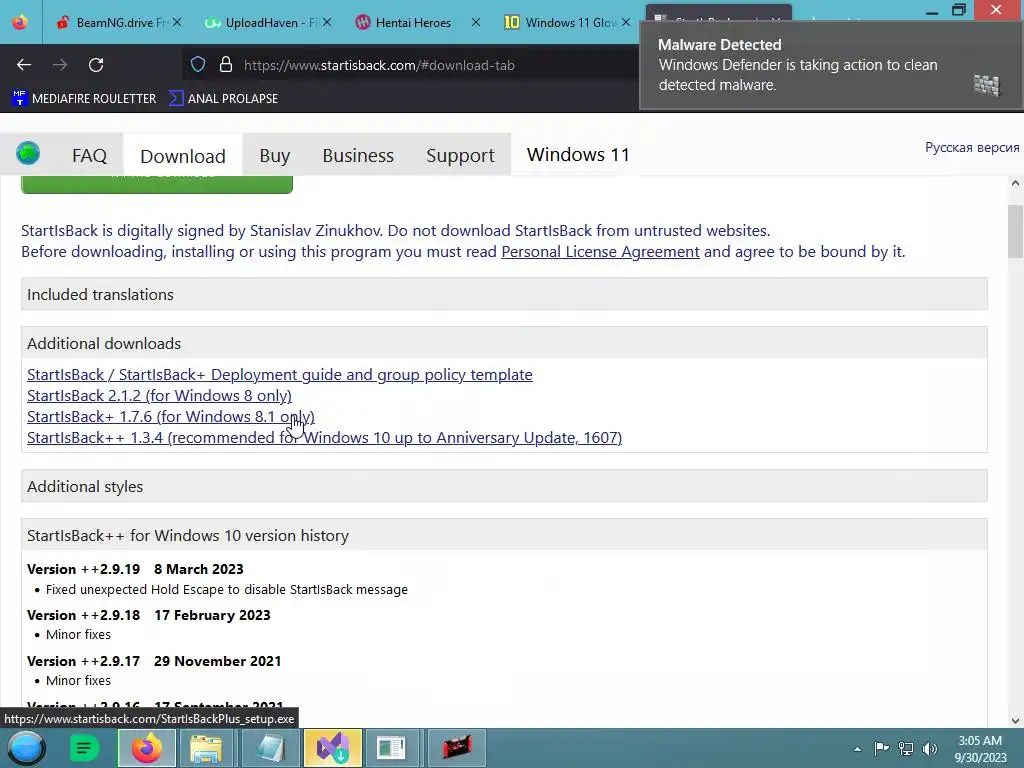Screen dimensions: 1024x768
Task: Close the Windows 11 Glow tab
Action: (x=626, y=22)
